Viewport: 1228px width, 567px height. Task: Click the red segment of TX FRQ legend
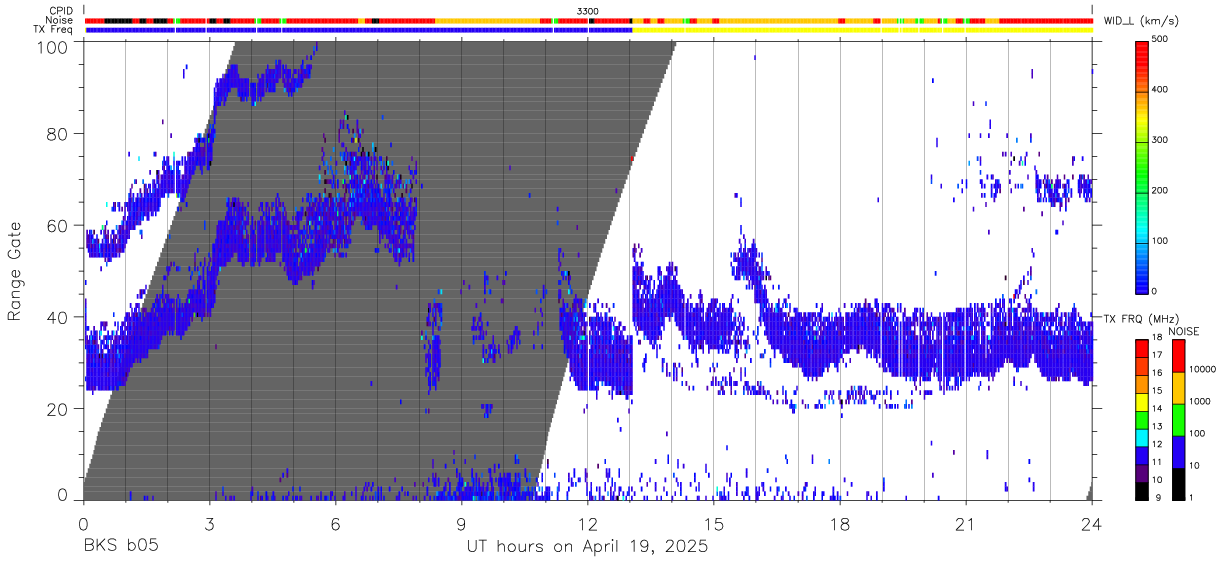click(1142, 347)
